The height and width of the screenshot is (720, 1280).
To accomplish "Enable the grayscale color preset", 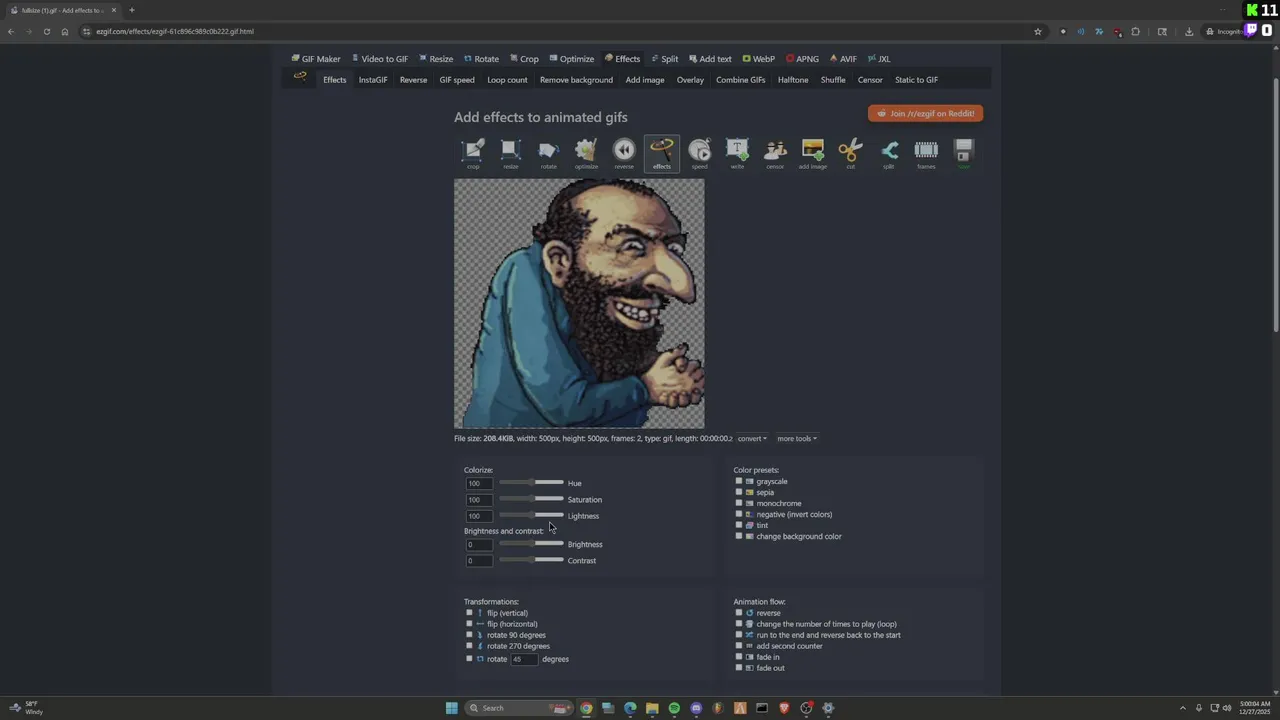I will coord(739,481).
